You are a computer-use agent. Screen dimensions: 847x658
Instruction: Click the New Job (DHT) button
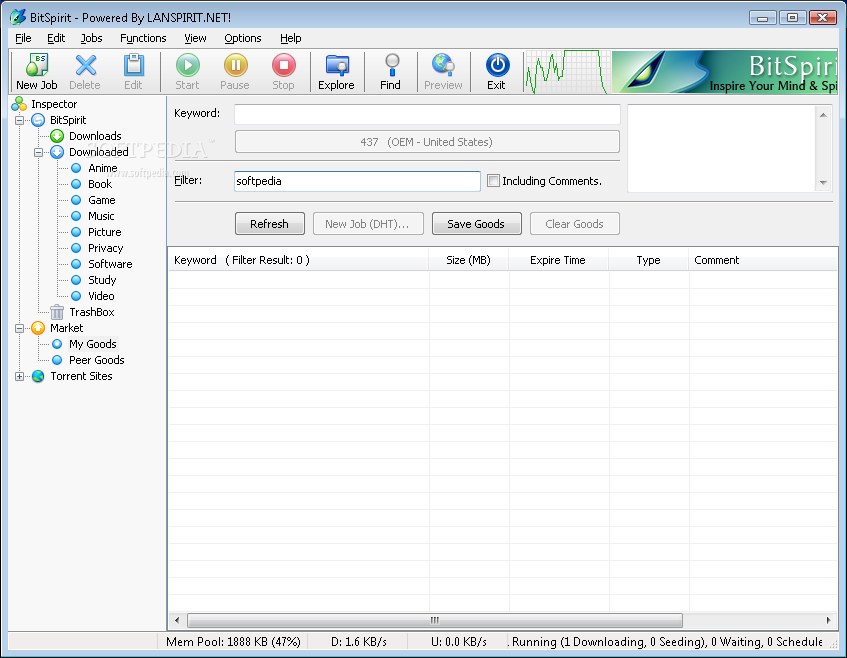368,224
